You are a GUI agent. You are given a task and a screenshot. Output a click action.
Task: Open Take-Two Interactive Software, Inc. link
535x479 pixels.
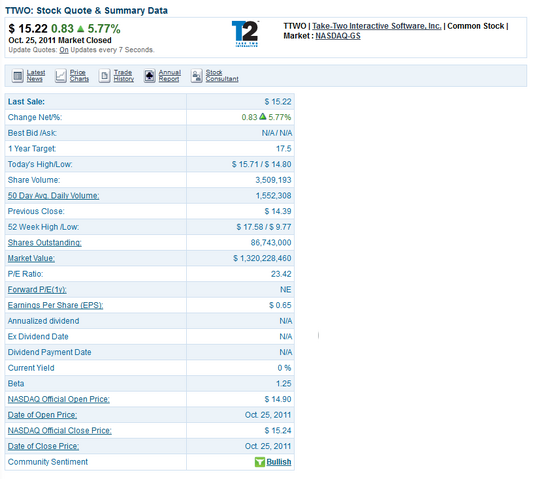pyautogui.click(x=377, y=26)
